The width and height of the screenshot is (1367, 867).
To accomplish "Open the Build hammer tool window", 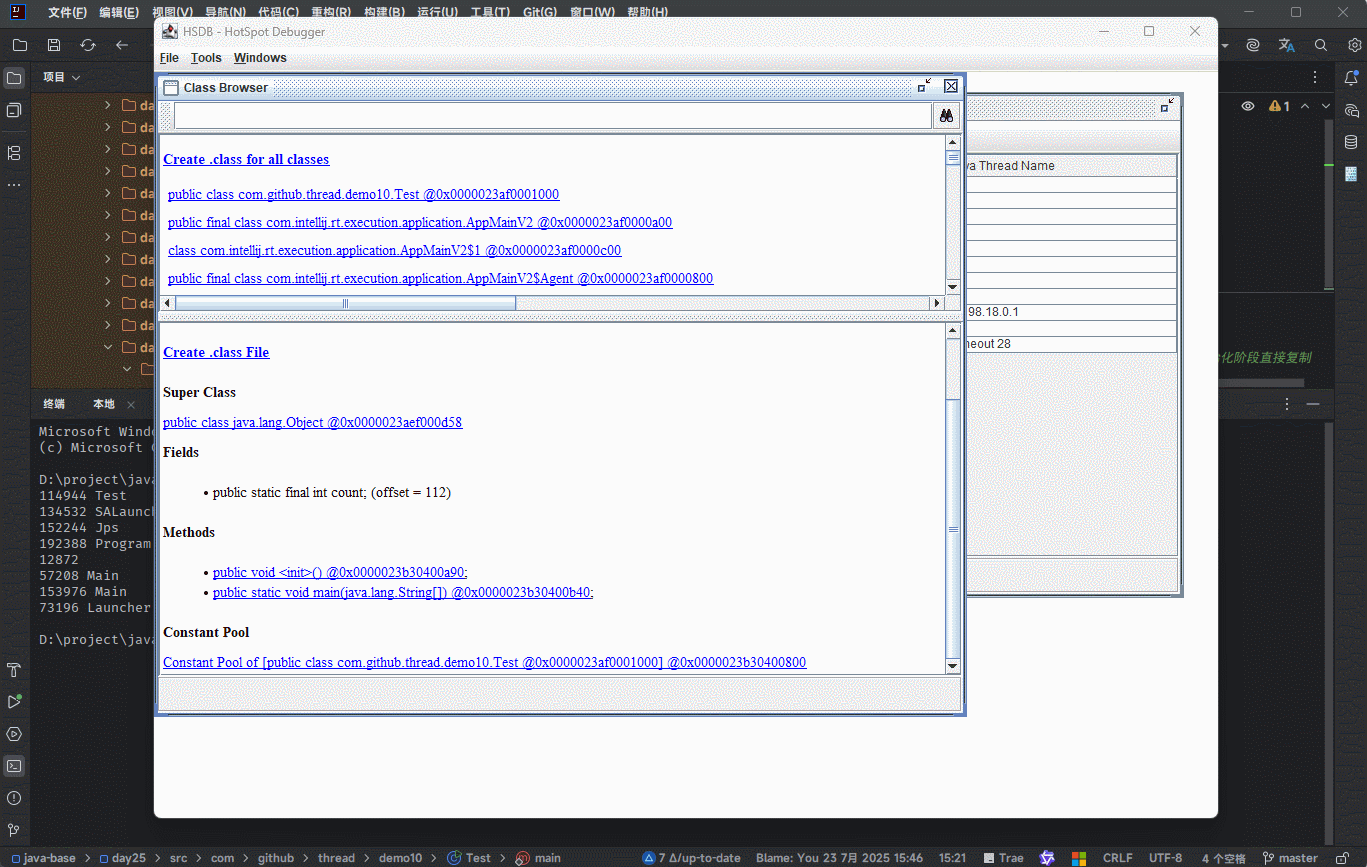I will tap(14, 670).
